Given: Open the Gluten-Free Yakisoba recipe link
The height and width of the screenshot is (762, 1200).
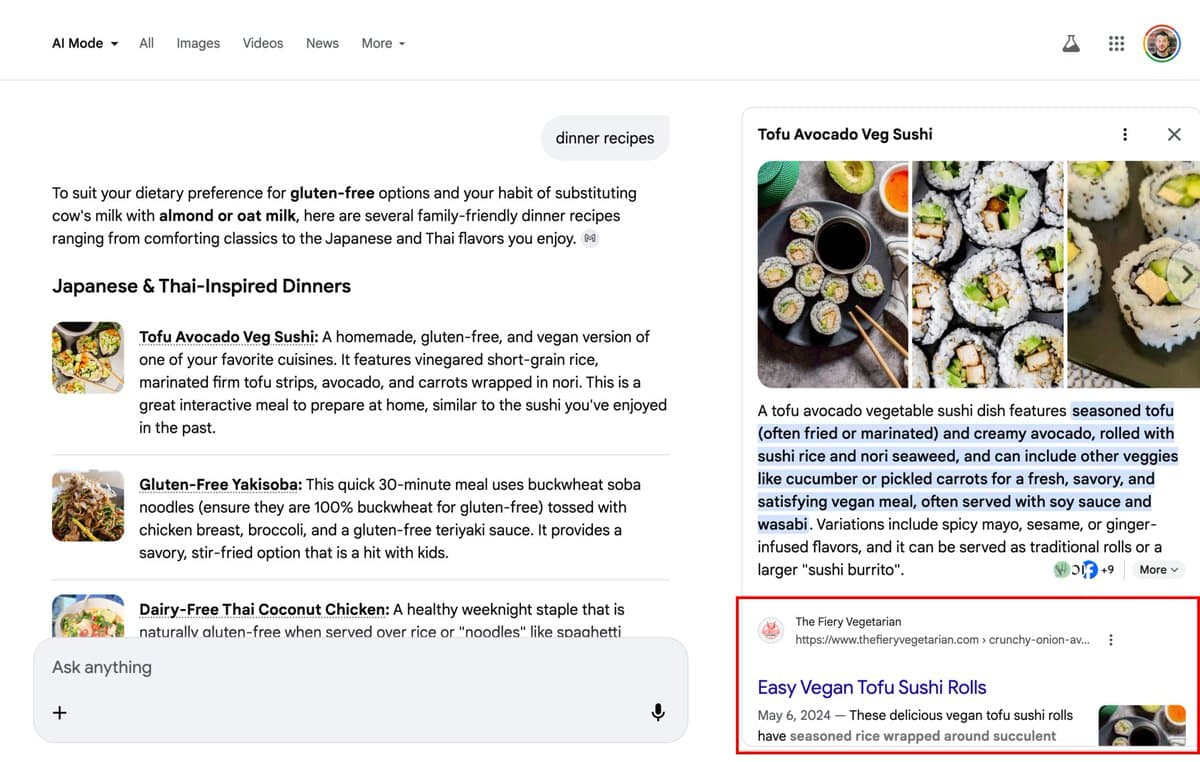Looking at the screenshot, I should tap(219, 484).
